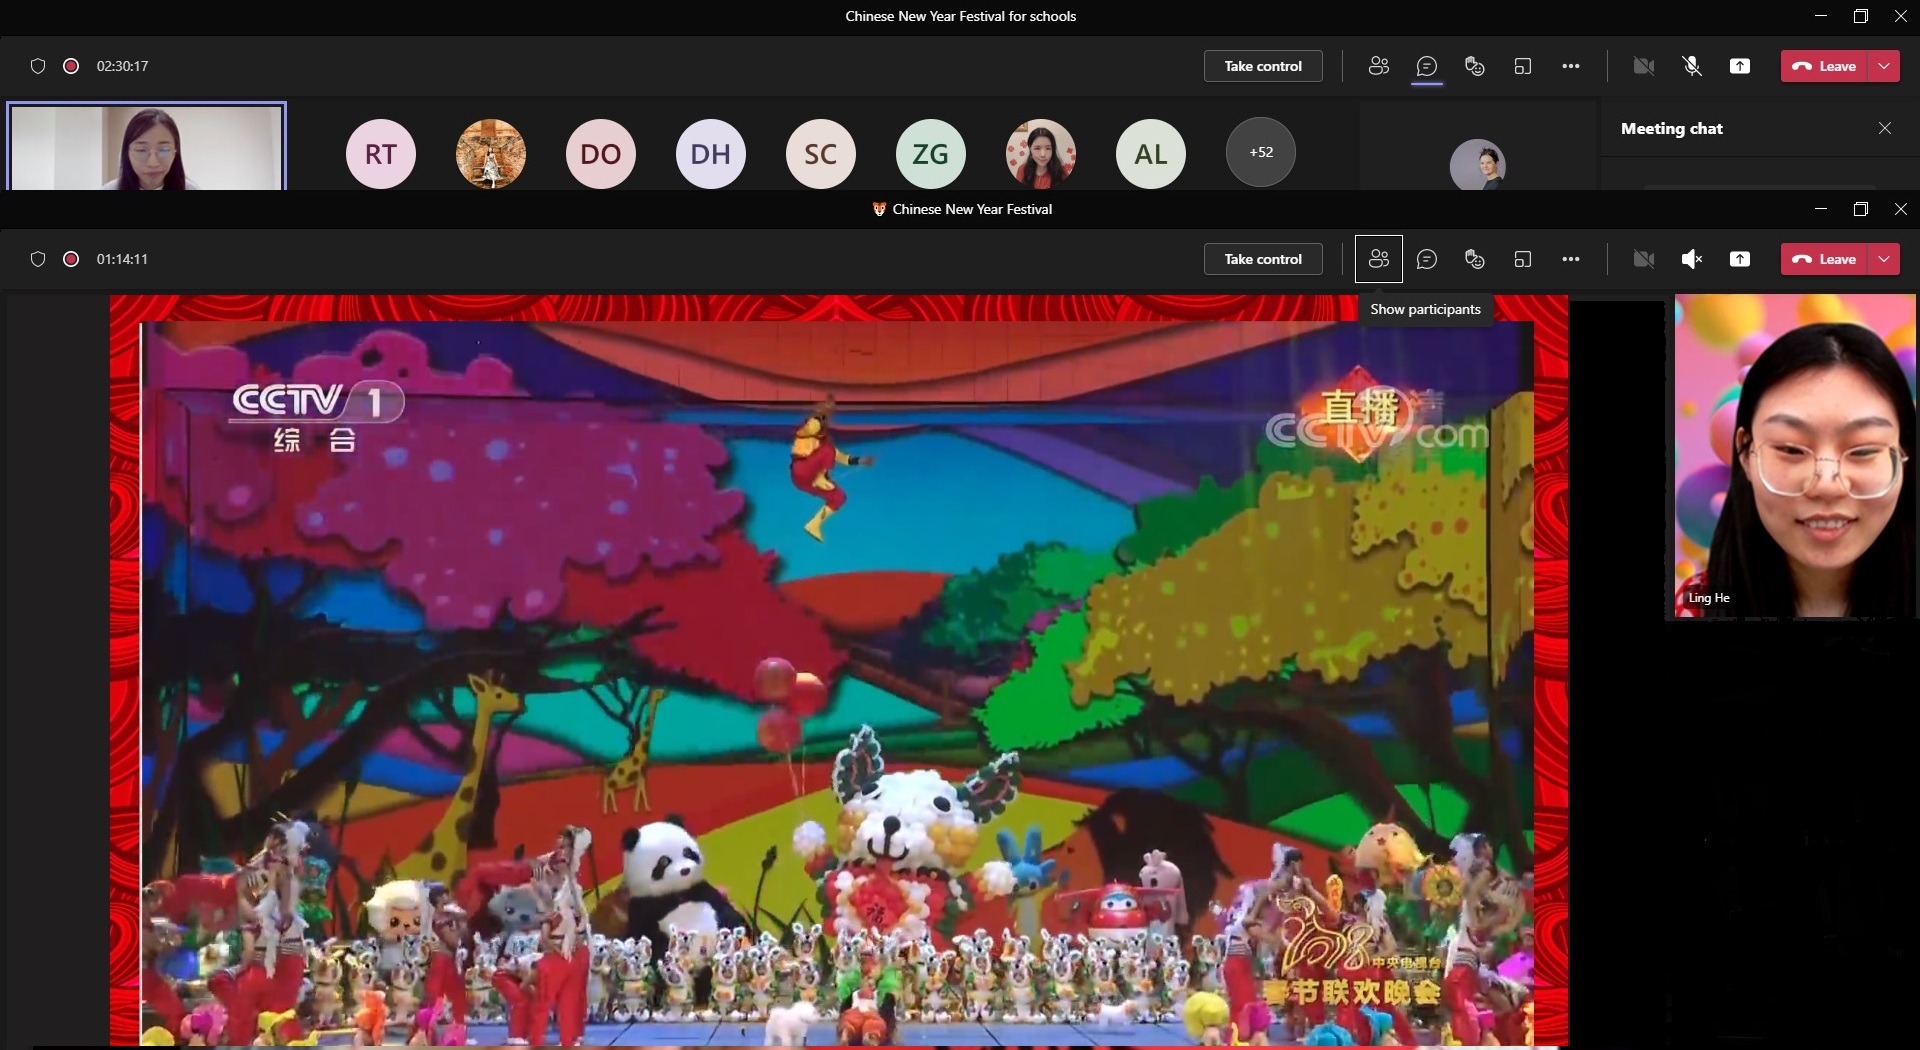
Task: Select the DH participant avatar
Action: (x=710, y=153)
